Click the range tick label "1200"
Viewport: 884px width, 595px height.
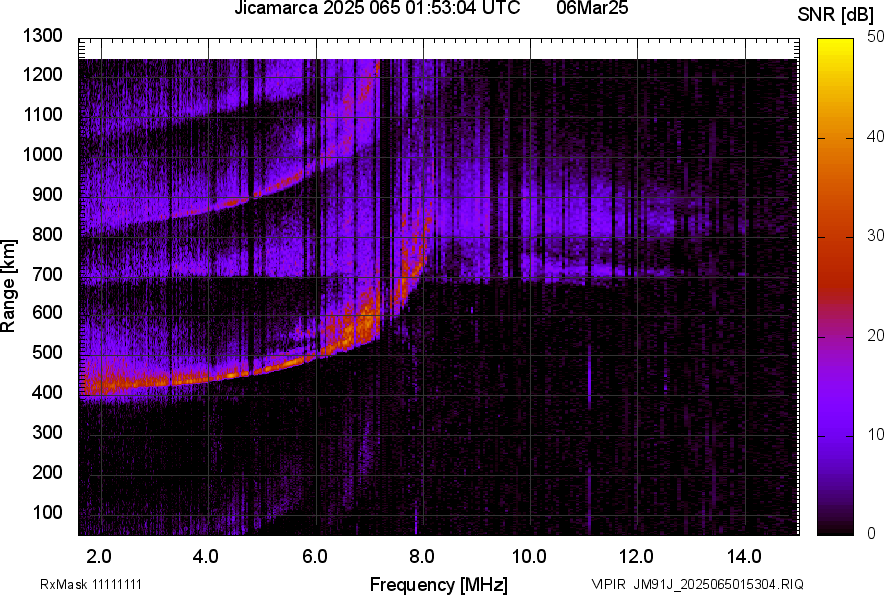pyautogui.click(x=42, y=74)
